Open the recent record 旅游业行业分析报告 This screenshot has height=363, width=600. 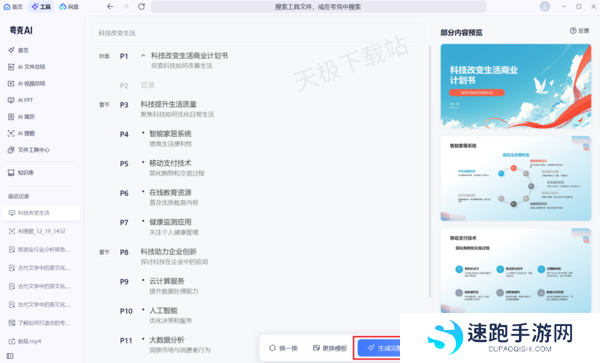pyautogui.click(x=39, y=250)
